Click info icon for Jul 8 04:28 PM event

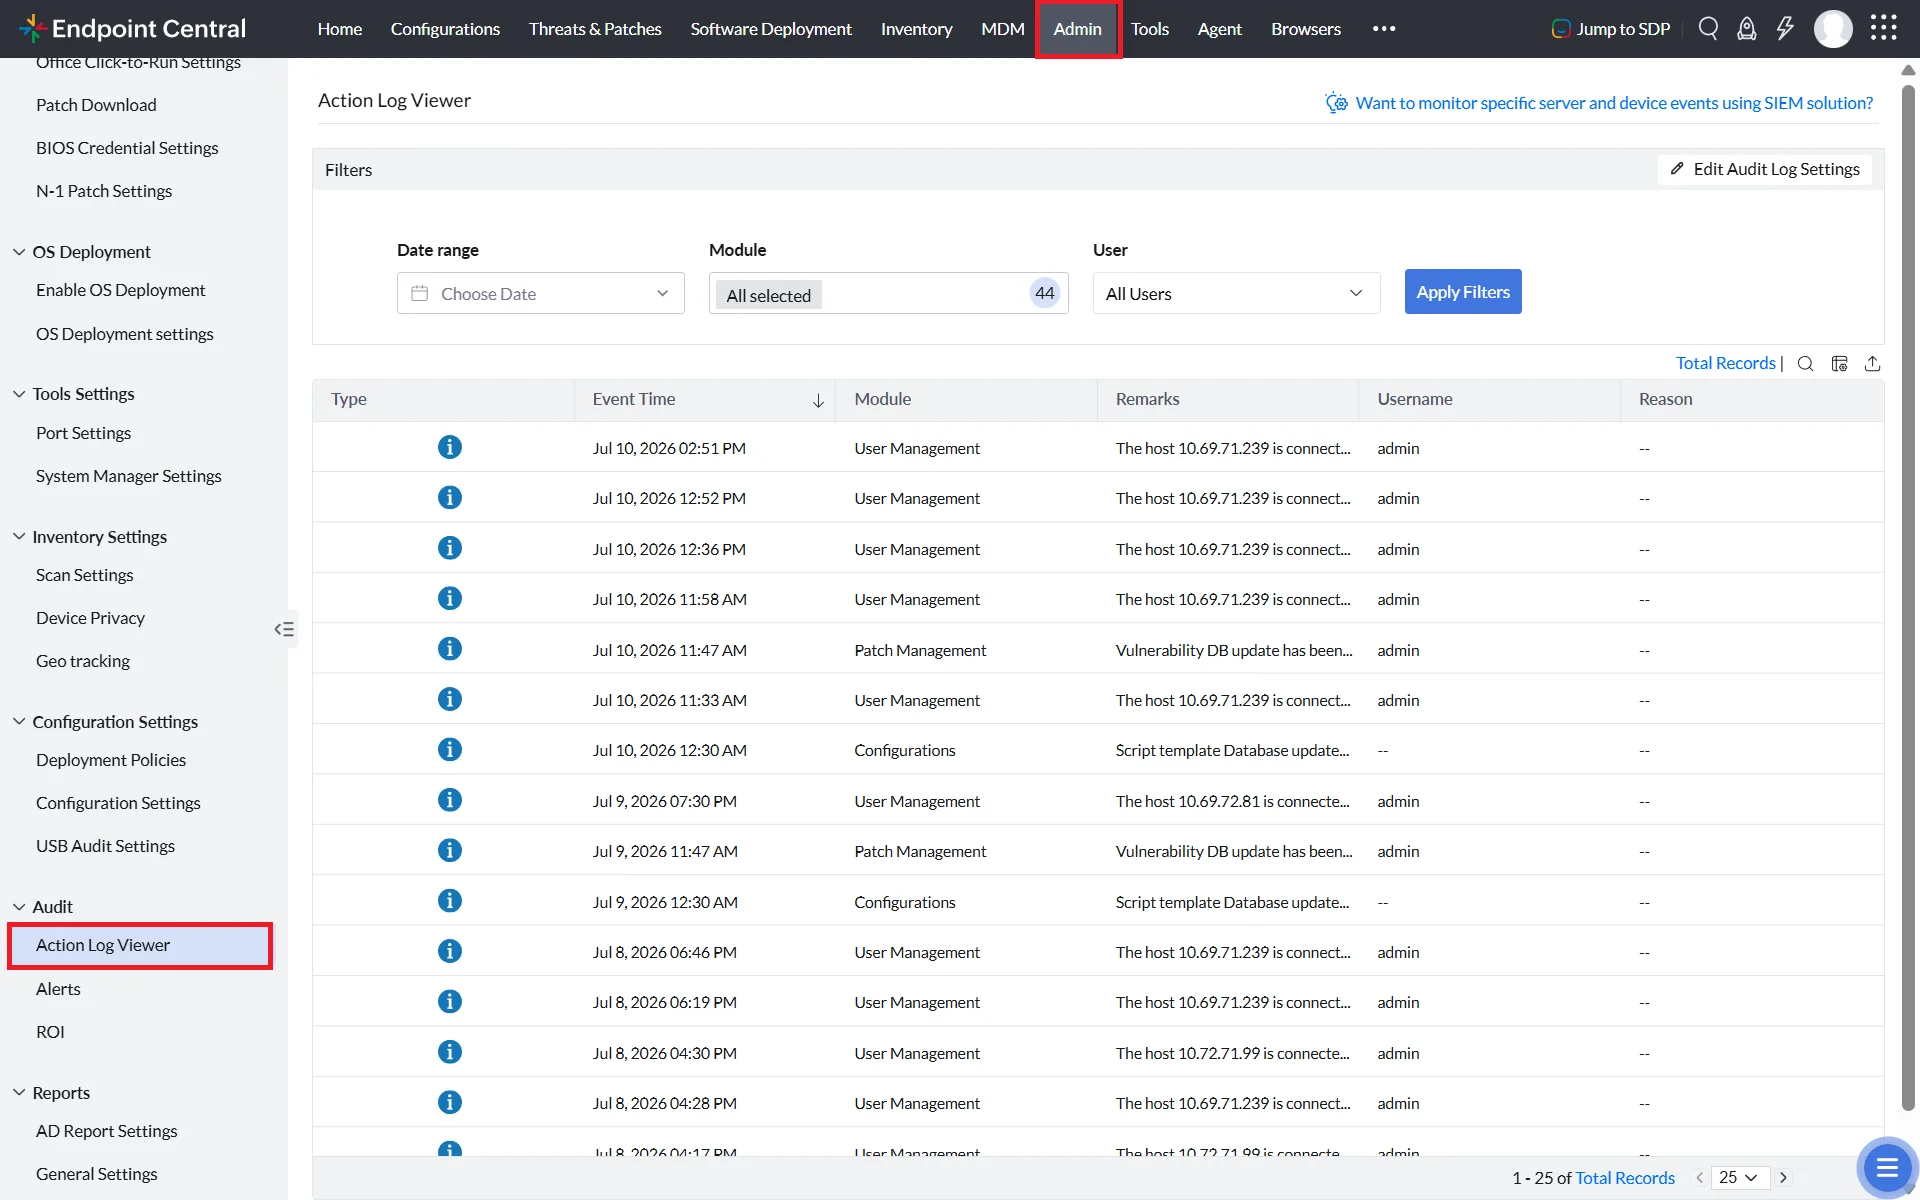(x=450, y=1102)
